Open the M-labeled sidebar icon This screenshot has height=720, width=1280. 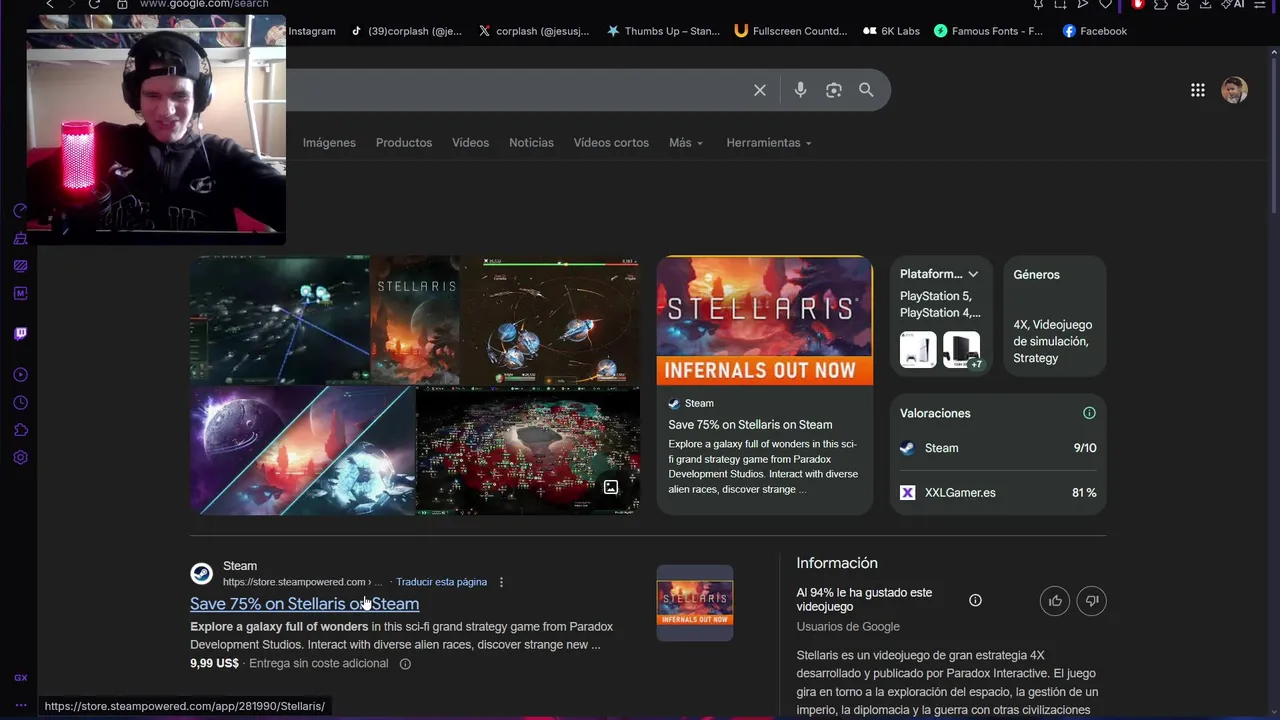[20, 294]
